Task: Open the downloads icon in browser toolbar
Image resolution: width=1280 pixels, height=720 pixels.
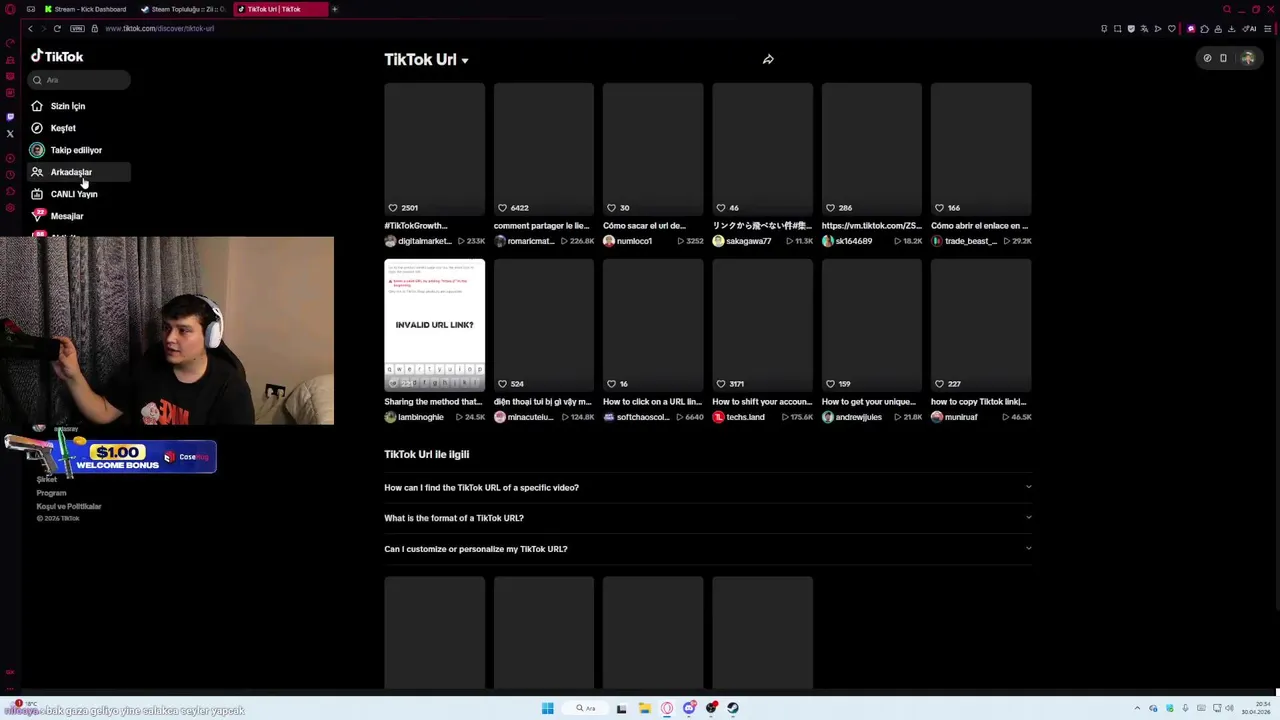Action: (1232, 29)
